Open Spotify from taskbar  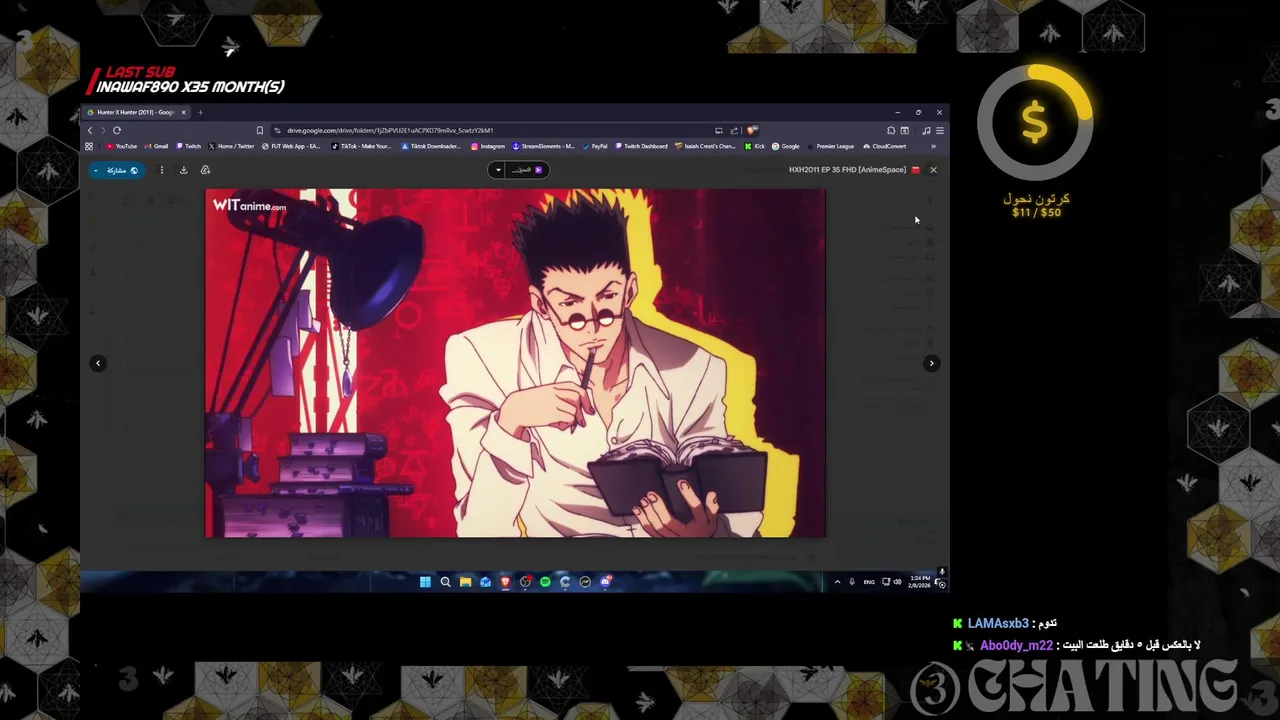coord(545,582)
